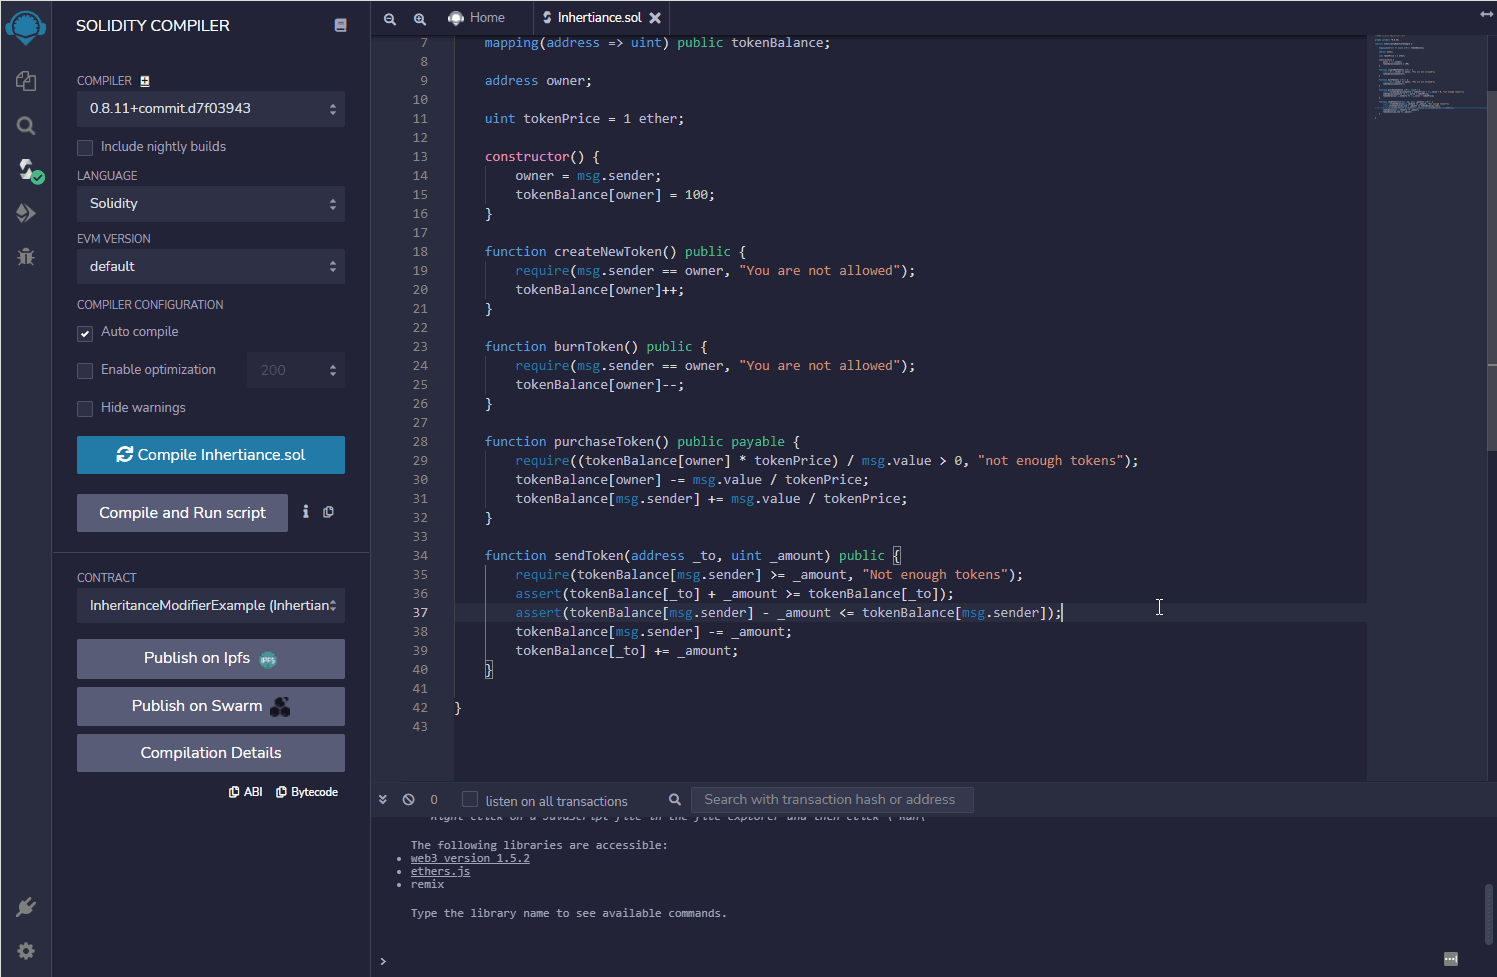This screenshot has width=1497, height=977.
Task: Click Compile Inhertiance.sol button
Action: 211,455
